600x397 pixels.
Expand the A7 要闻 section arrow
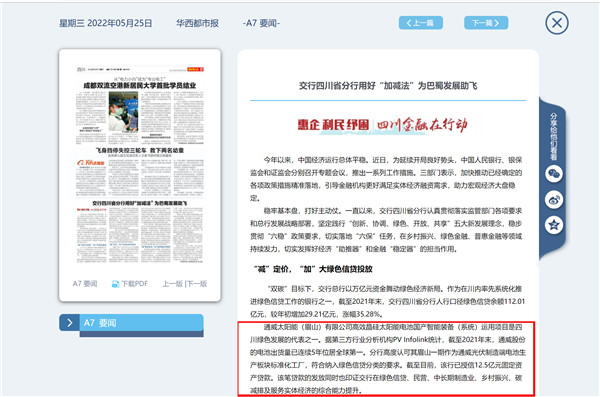click(69, 323)
